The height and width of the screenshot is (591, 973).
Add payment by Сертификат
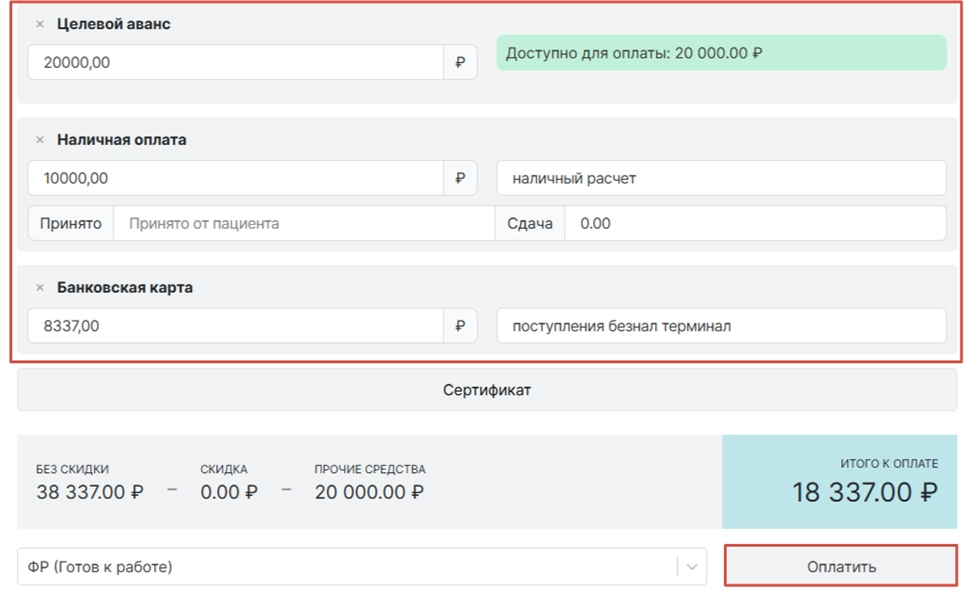487,390
